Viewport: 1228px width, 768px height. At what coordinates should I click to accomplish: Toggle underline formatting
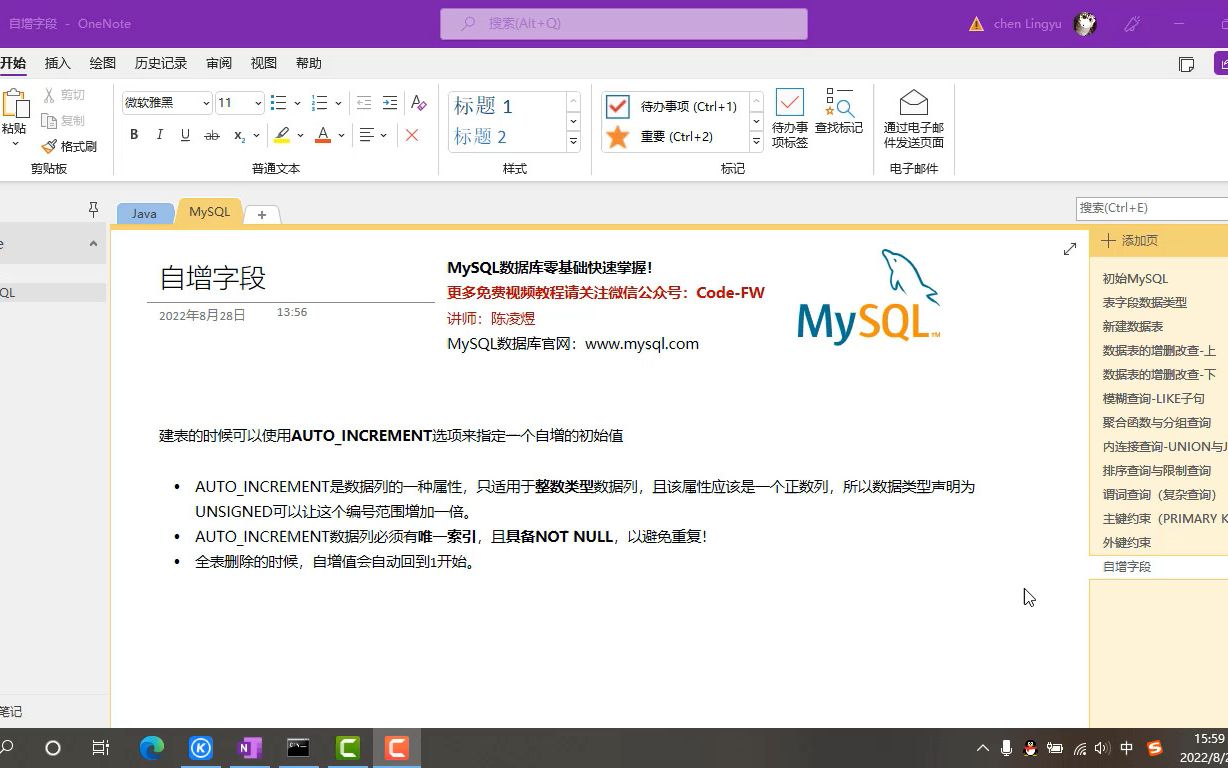click(x=185, y=135)
